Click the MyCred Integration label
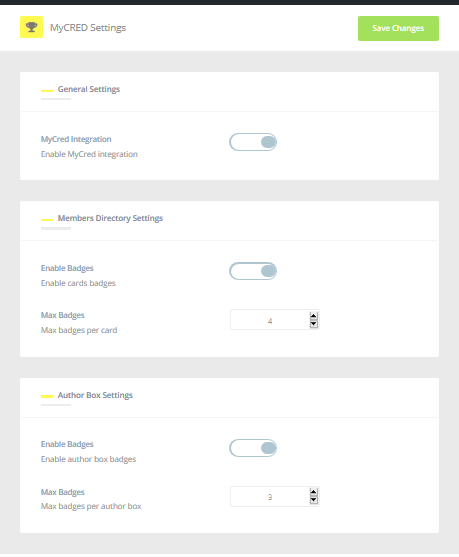The width and height of the screenshot is (459, 557). pos(76,139)
